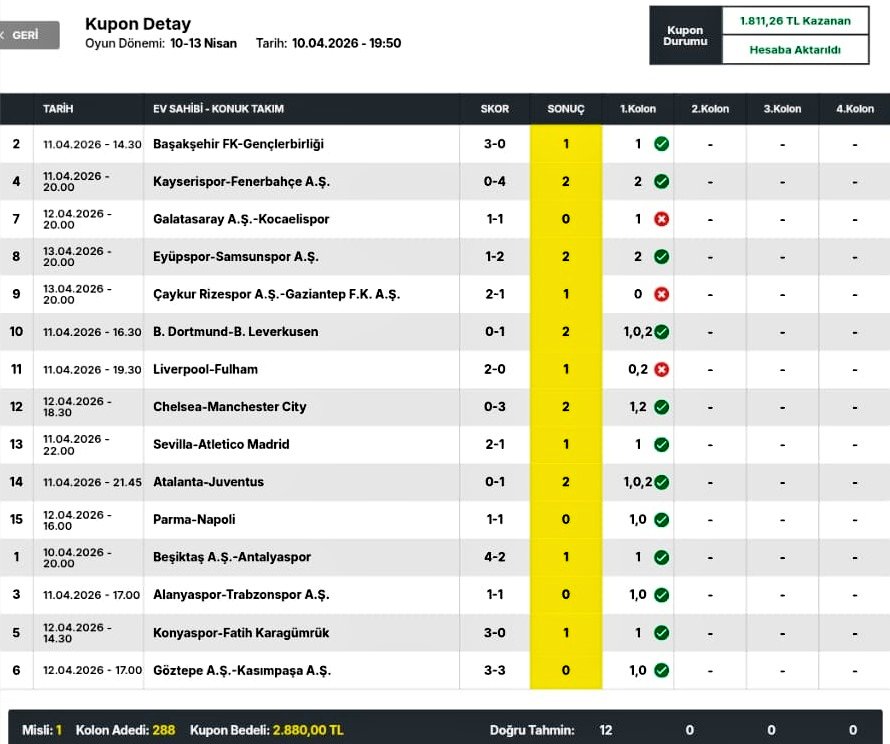Click the green check icon for Sevilla-Atletico Madrid

661,444
